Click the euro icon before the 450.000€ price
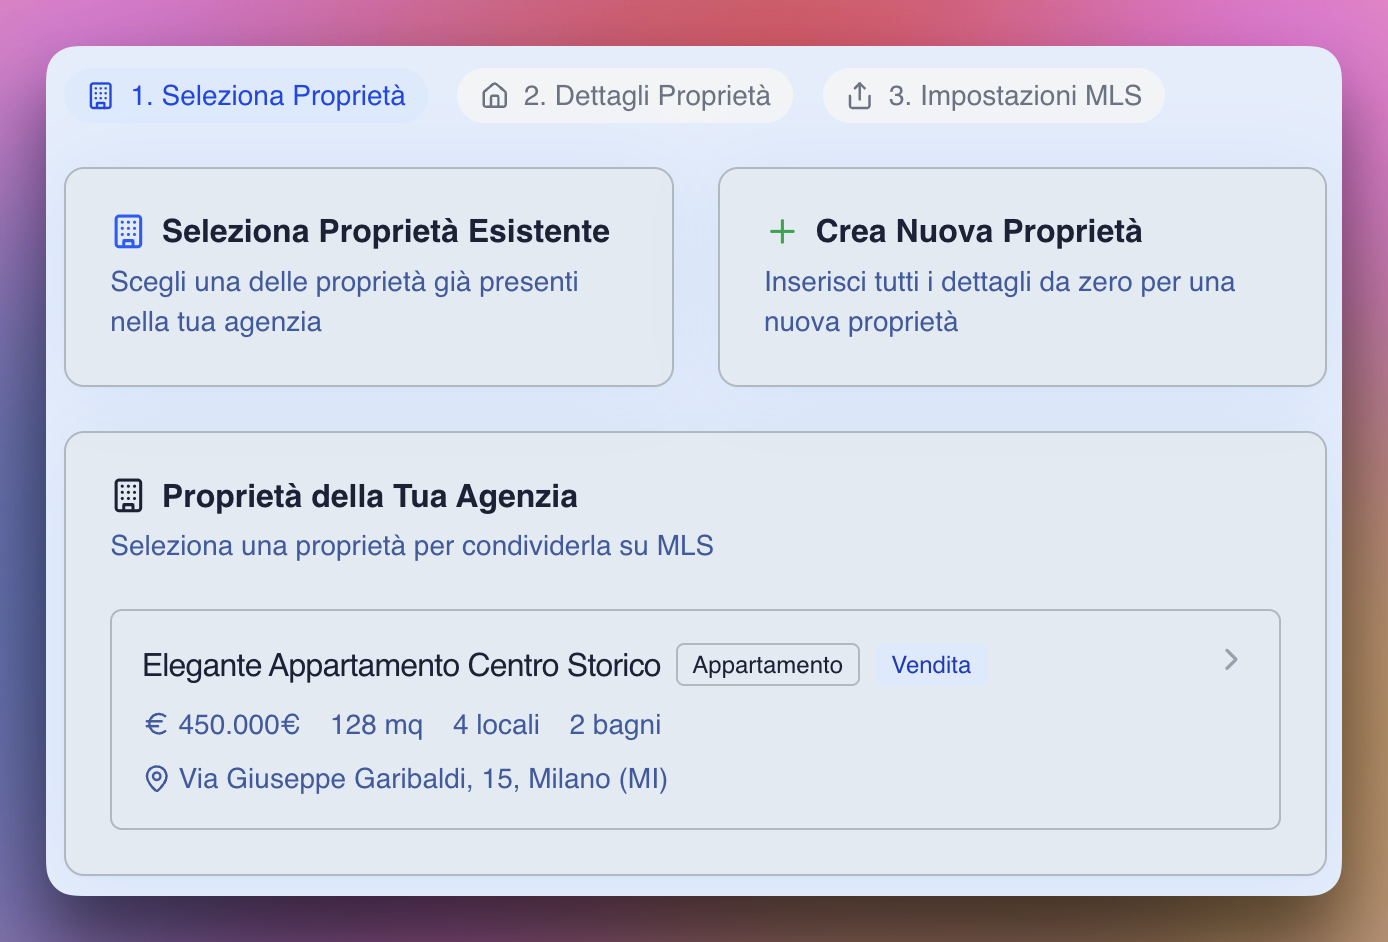The height and width of the screenshot is (942, 1388). (156, 724)
